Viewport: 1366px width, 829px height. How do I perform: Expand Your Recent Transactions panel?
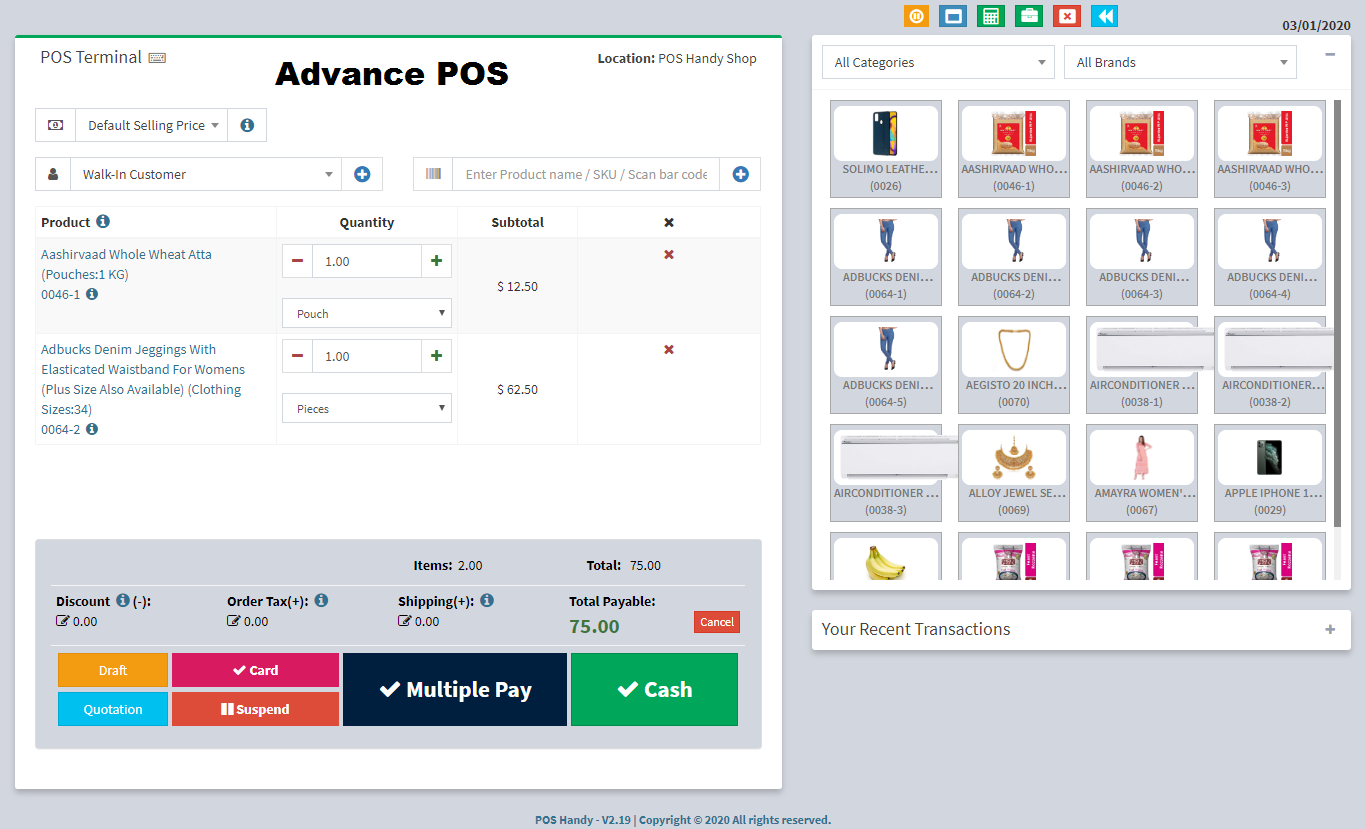(1330, 629)
